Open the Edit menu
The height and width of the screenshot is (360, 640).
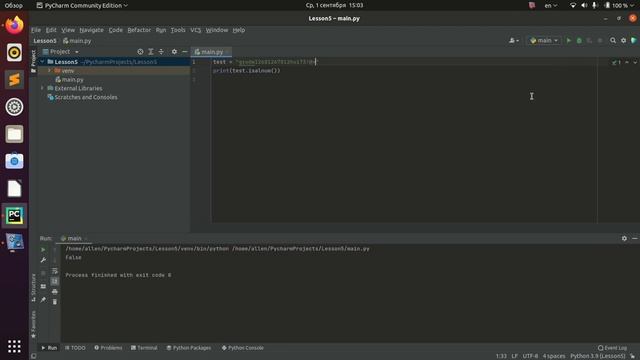tap(51, 30)
